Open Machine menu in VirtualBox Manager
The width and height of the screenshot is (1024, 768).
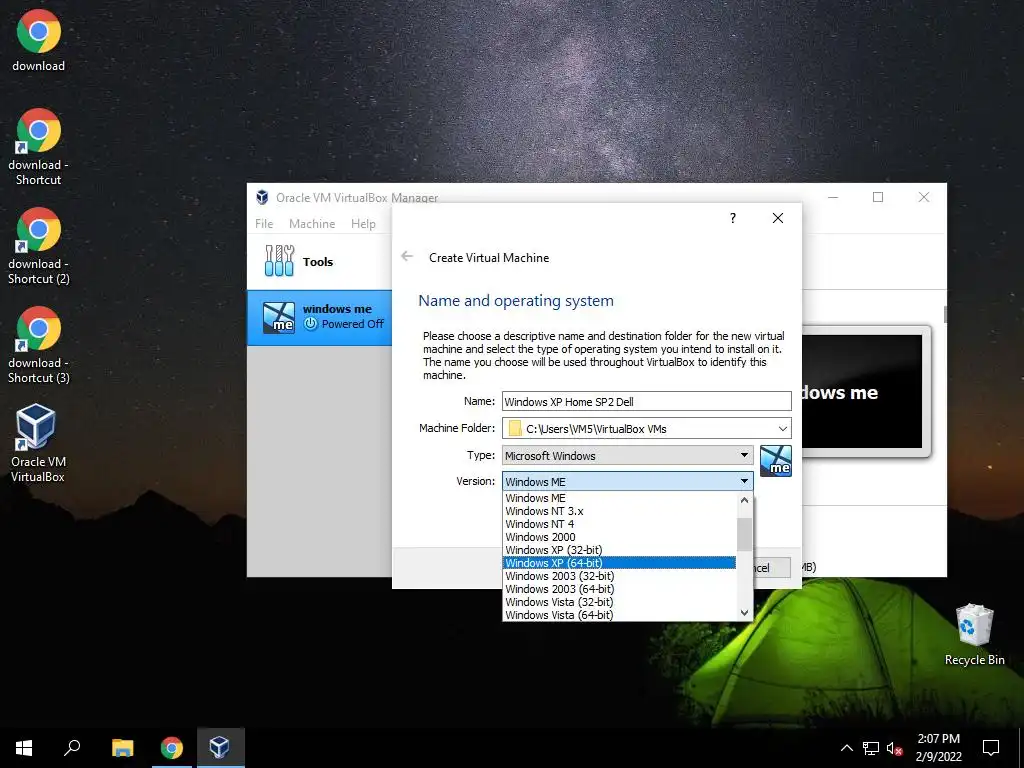pos(312,223)
